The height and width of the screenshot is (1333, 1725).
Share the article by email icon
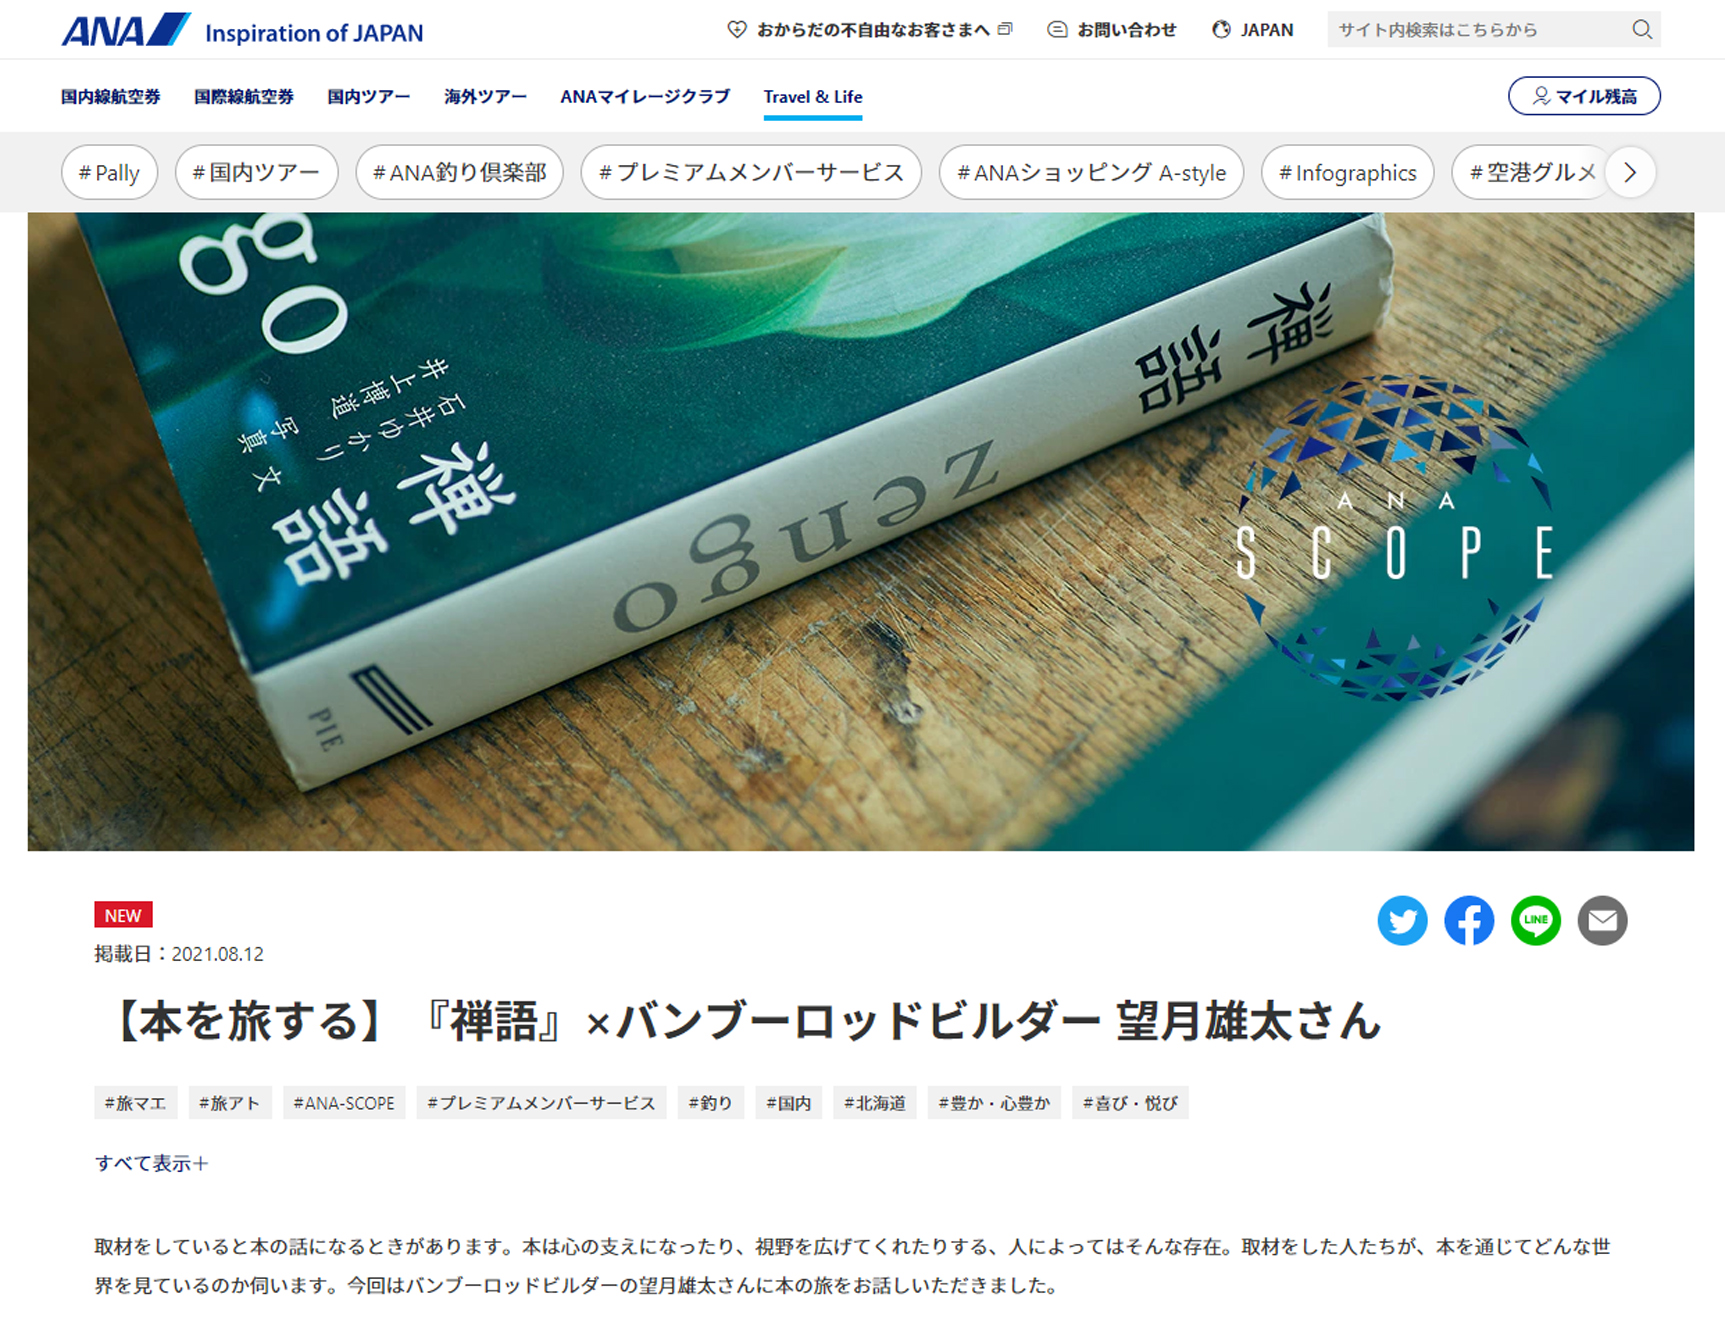(x=1603, y=920)
